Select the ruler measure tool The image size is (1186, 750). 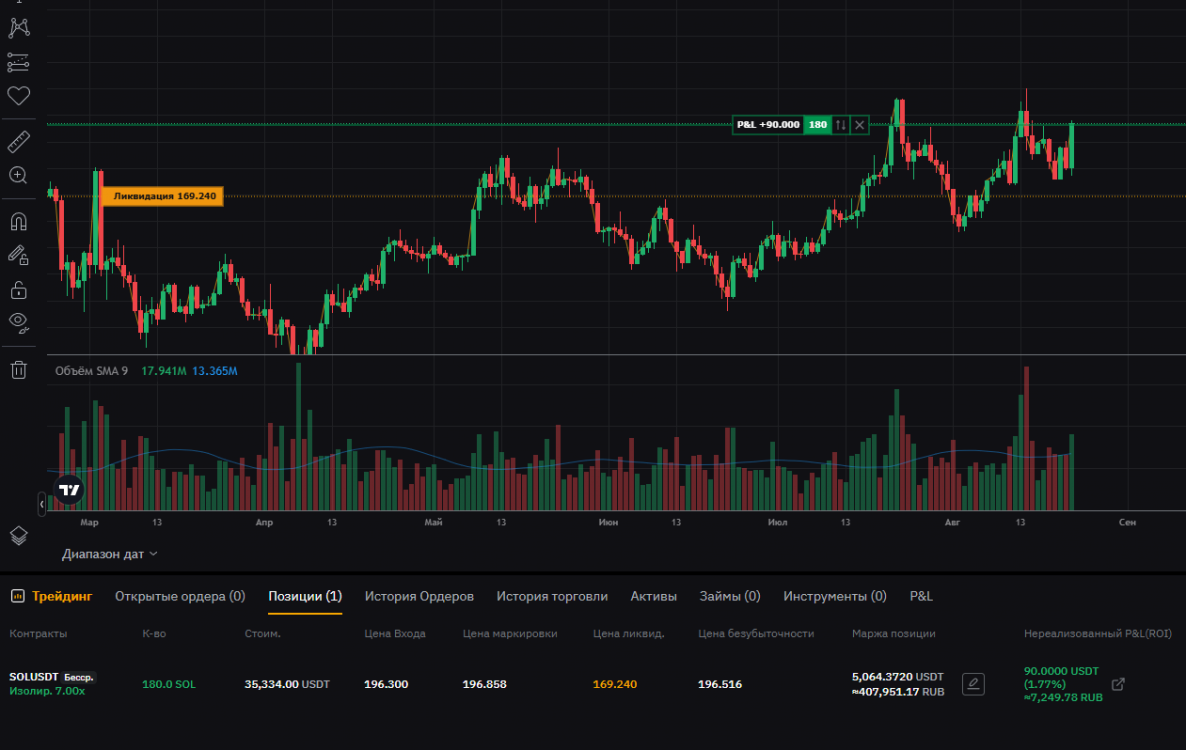pos(18,141)
